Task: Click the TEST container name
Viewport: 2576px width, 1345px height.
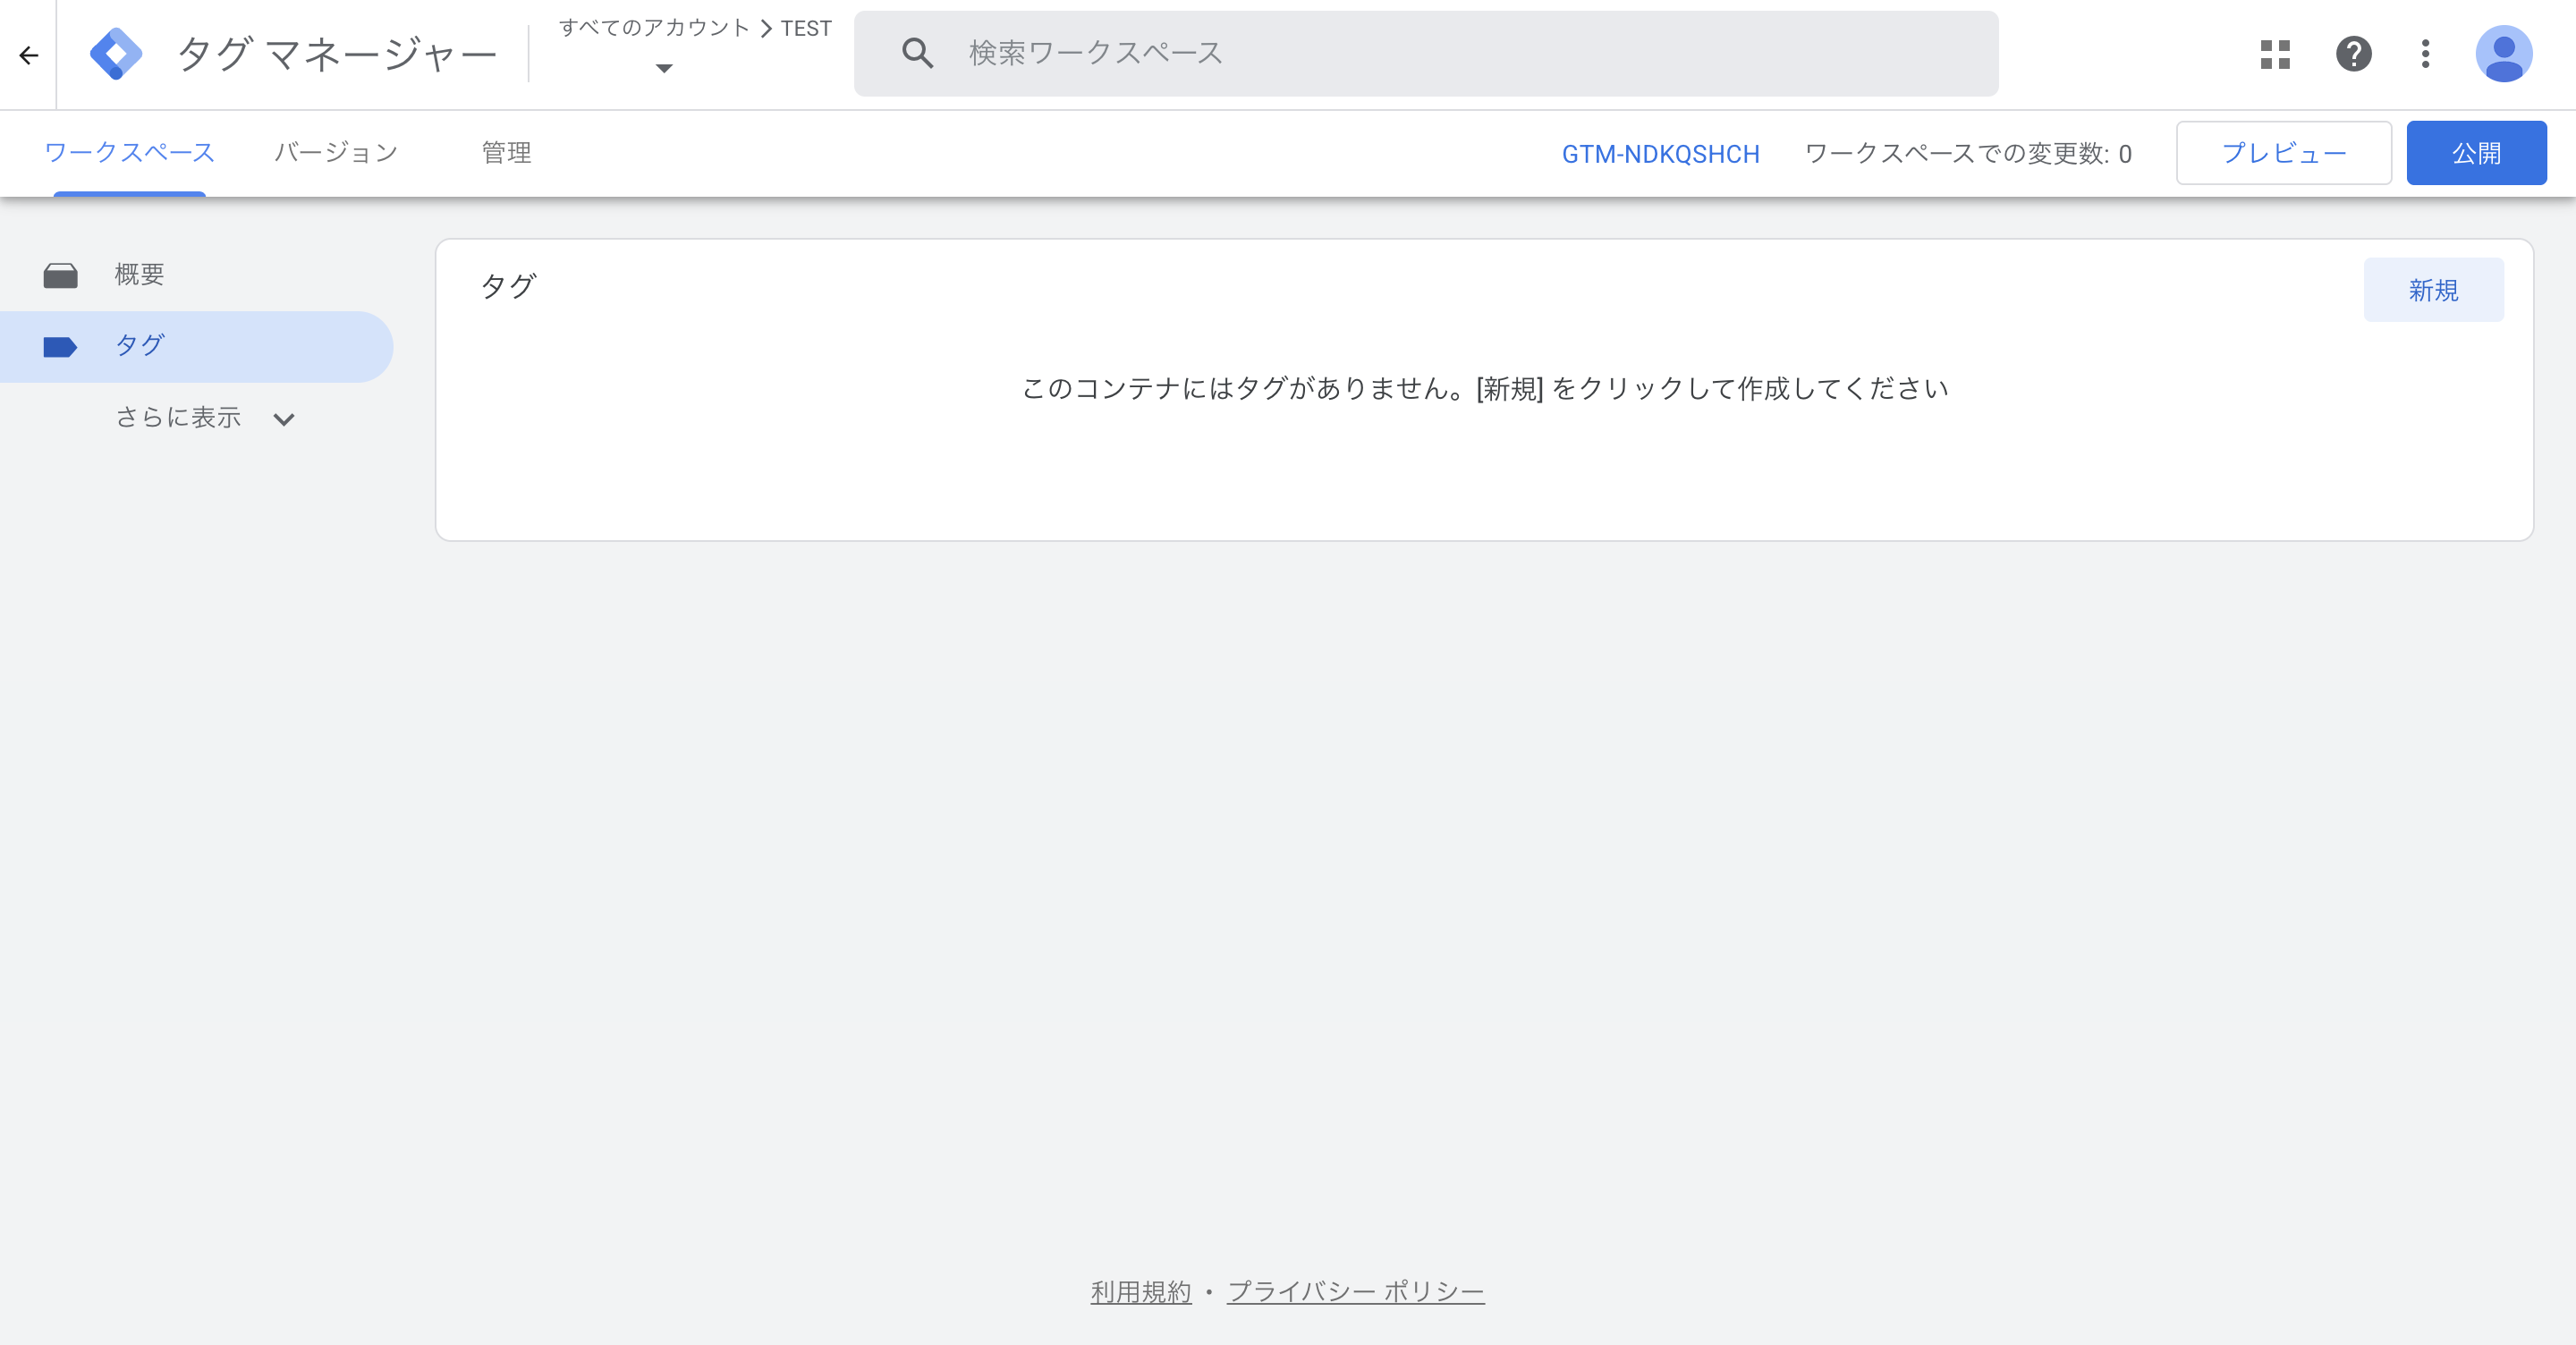Action: tap(806, 28)
